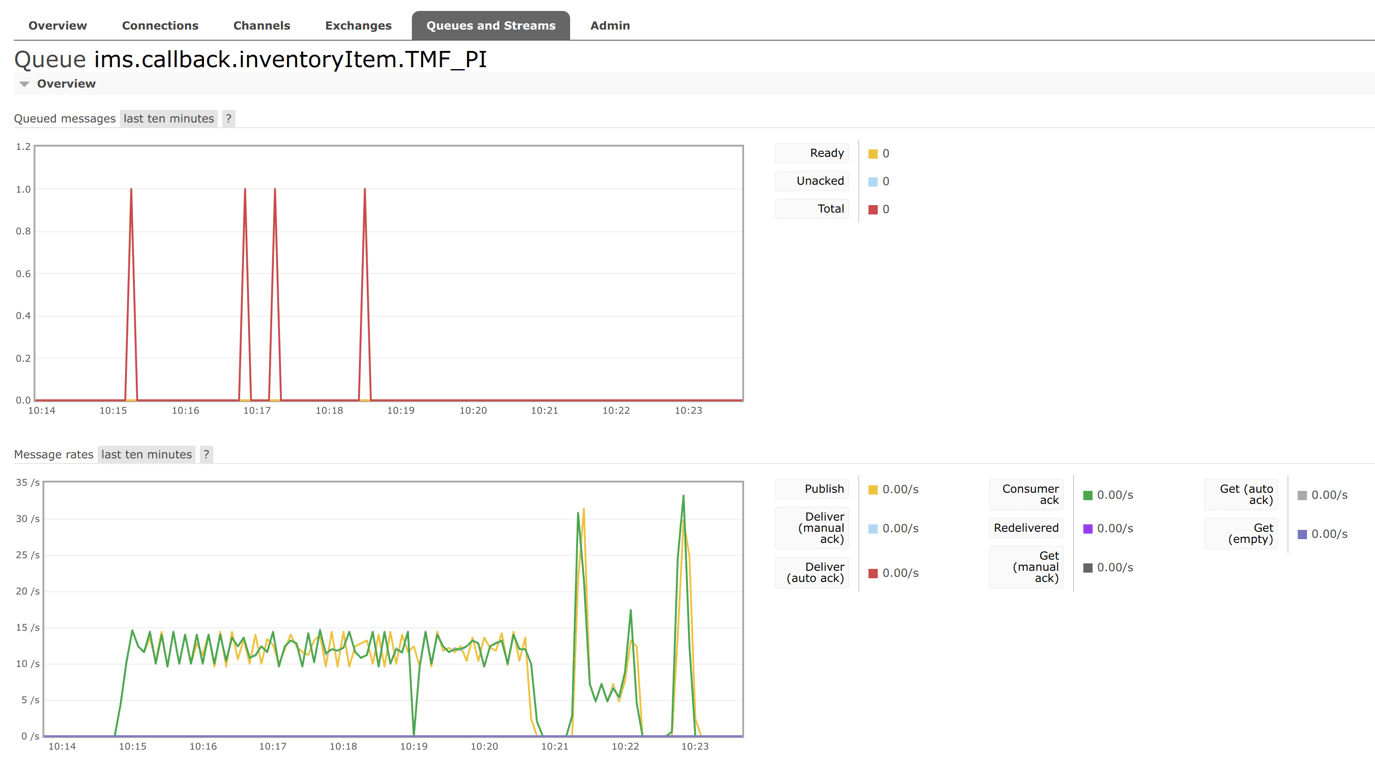Change Queued messages 'last ten minutes' range
1375x779 pixels.
(x=168, y=118)
